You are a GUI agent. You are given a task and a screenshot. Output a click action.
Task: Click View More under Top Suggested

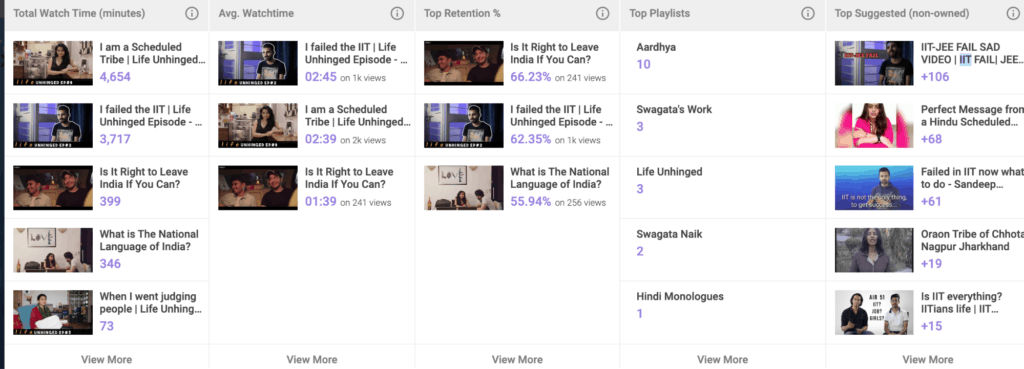928,359
